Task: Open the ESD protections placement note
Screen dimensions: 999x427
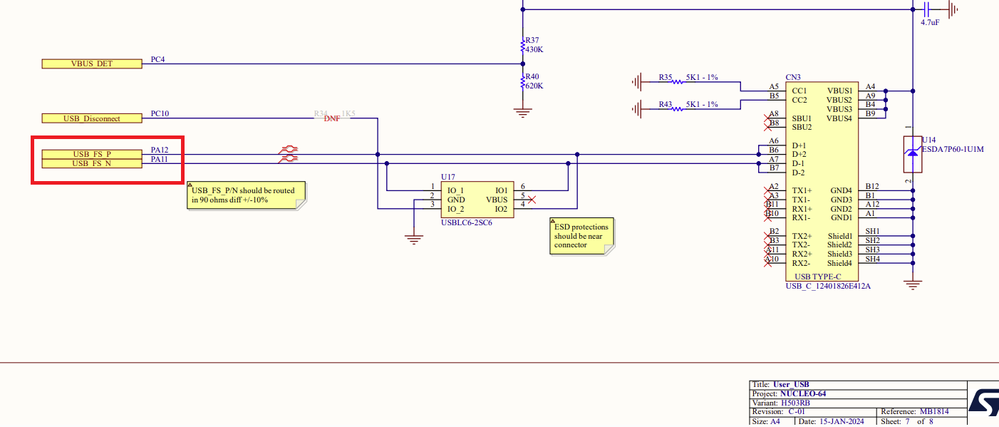Action: 584,236
